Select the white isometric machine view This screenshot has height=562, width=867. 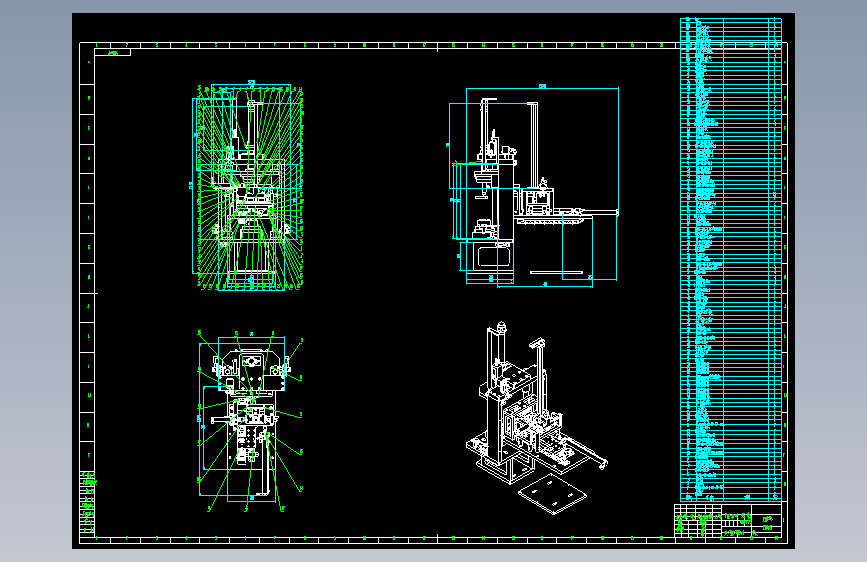point(536,418)
